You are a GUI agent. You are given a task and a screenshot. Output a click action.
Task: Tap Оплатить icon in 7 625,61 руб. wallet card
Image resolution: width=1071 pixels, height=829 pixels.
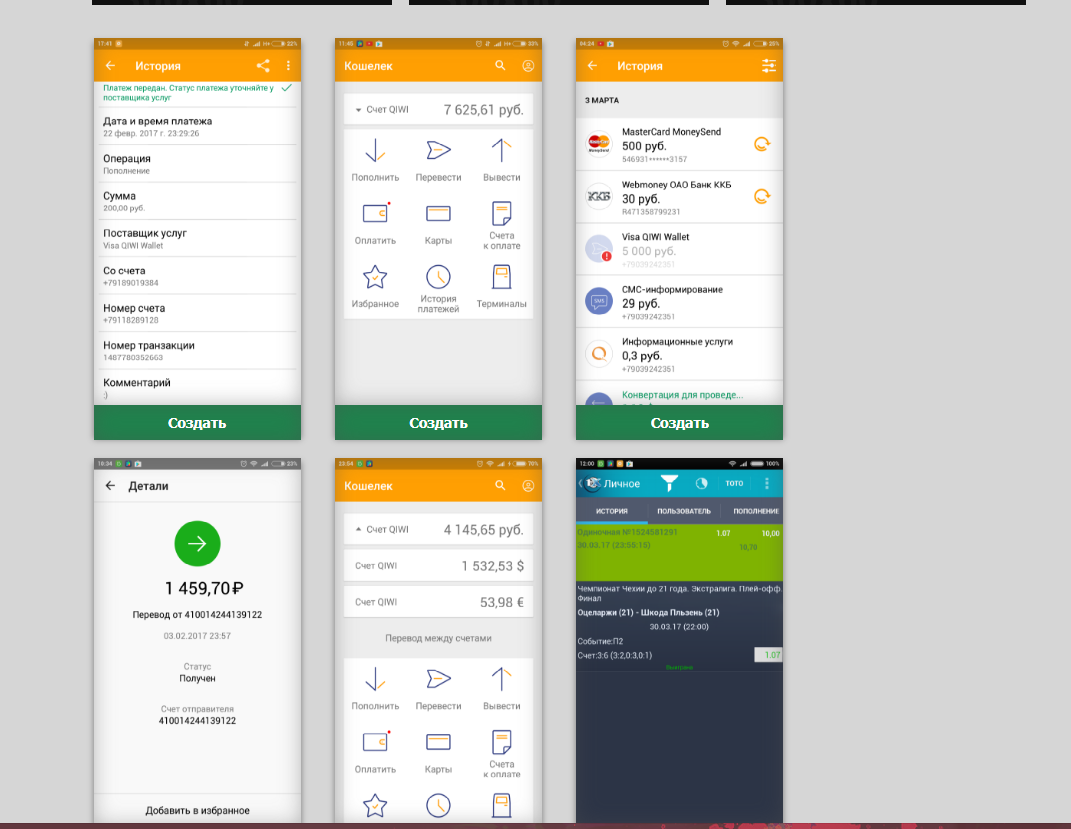point(375,213)
